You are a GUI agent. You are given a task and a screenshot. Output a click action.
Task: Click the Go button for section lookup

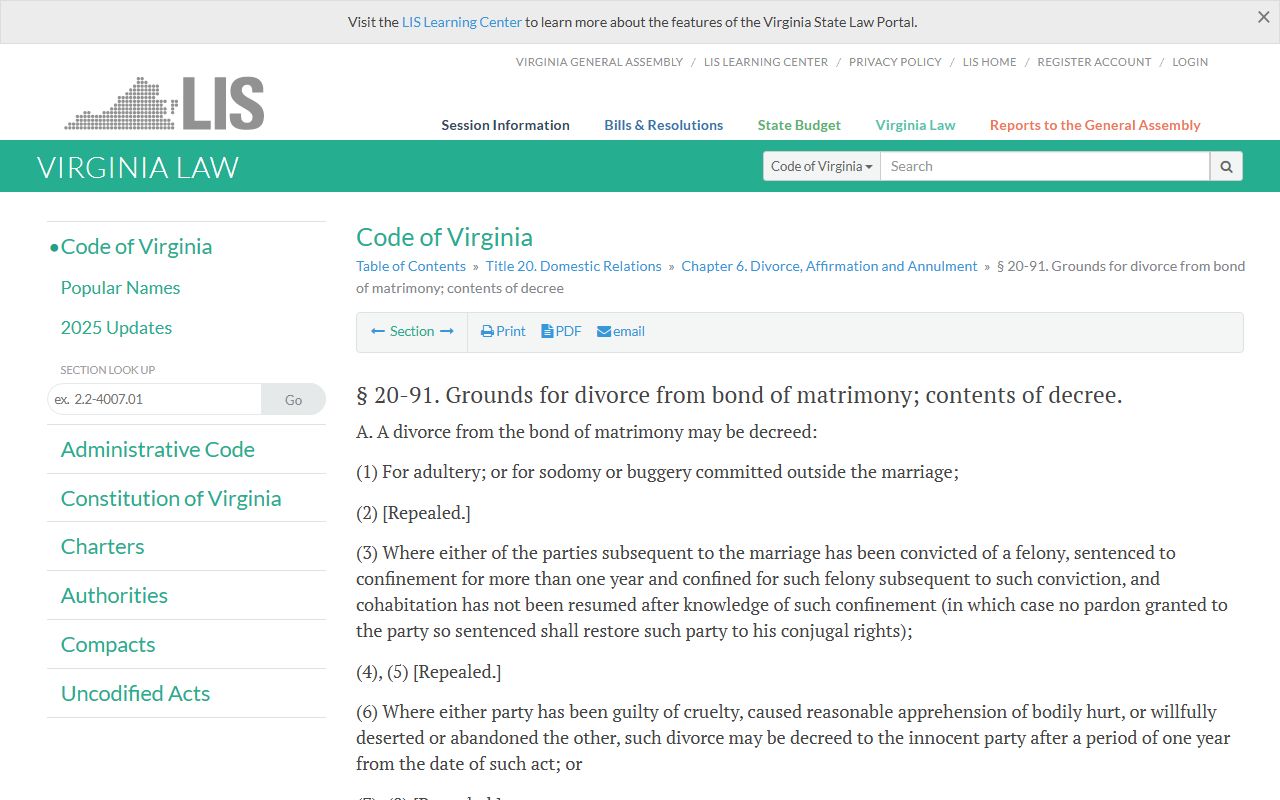tap(293, 399)
